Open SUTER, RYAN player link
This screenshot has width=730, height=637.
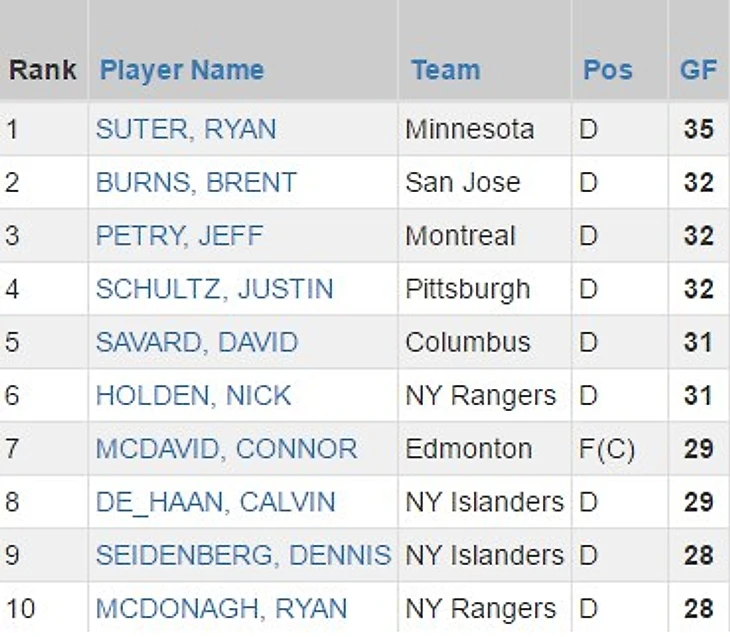186,129
